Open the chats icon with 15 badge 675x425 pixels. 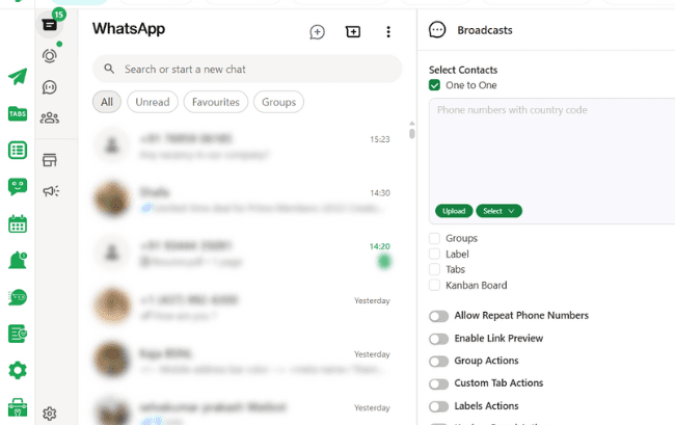50,25
